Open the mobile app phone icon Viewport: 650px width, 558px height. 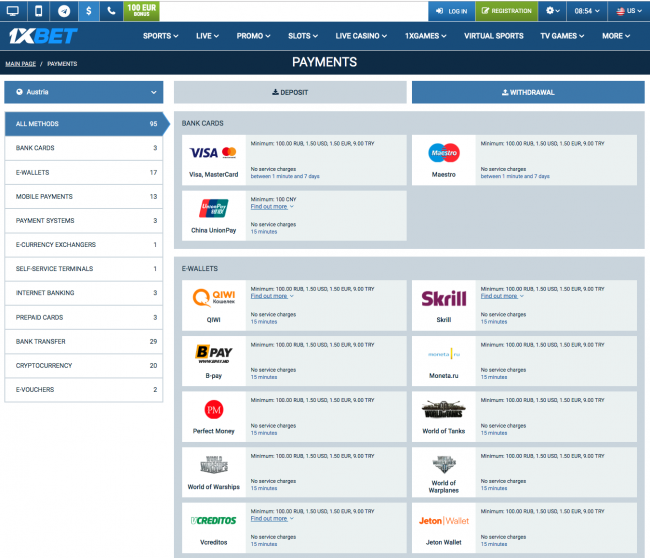pyautogui.click(x=38, y=11)
